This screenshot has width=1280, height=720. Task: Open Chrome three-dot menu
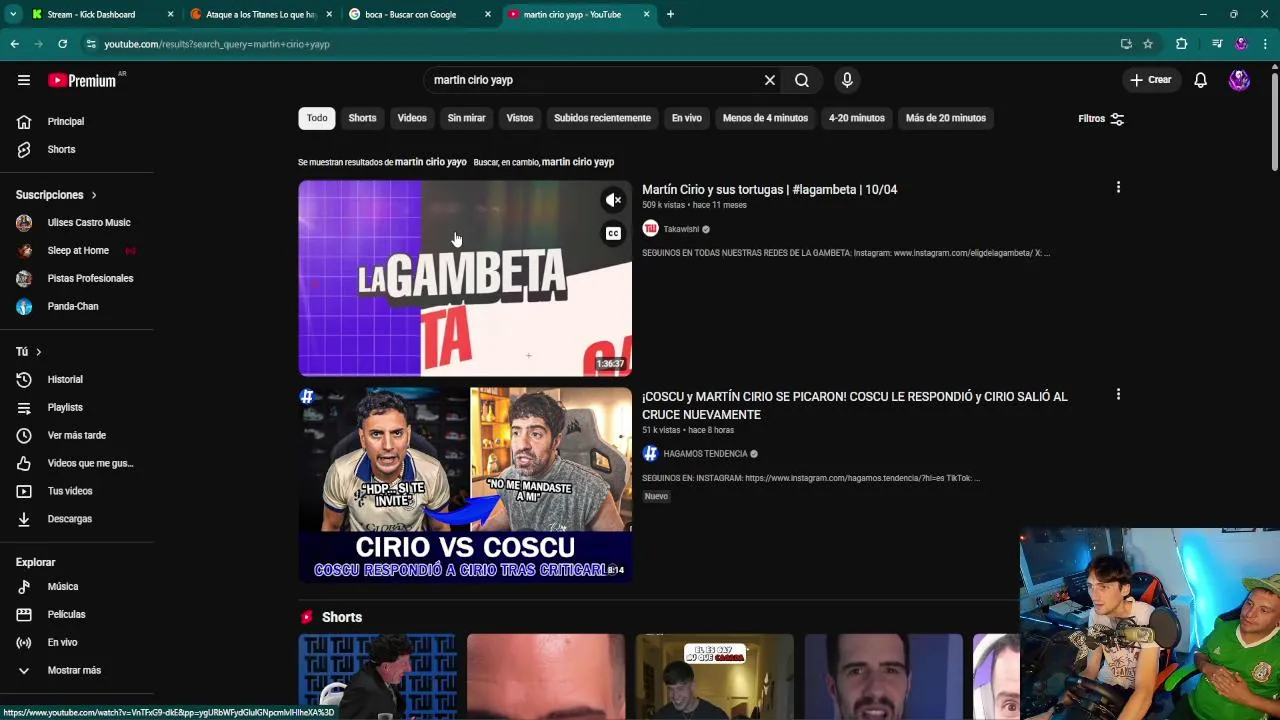(x=1265, y=44)
